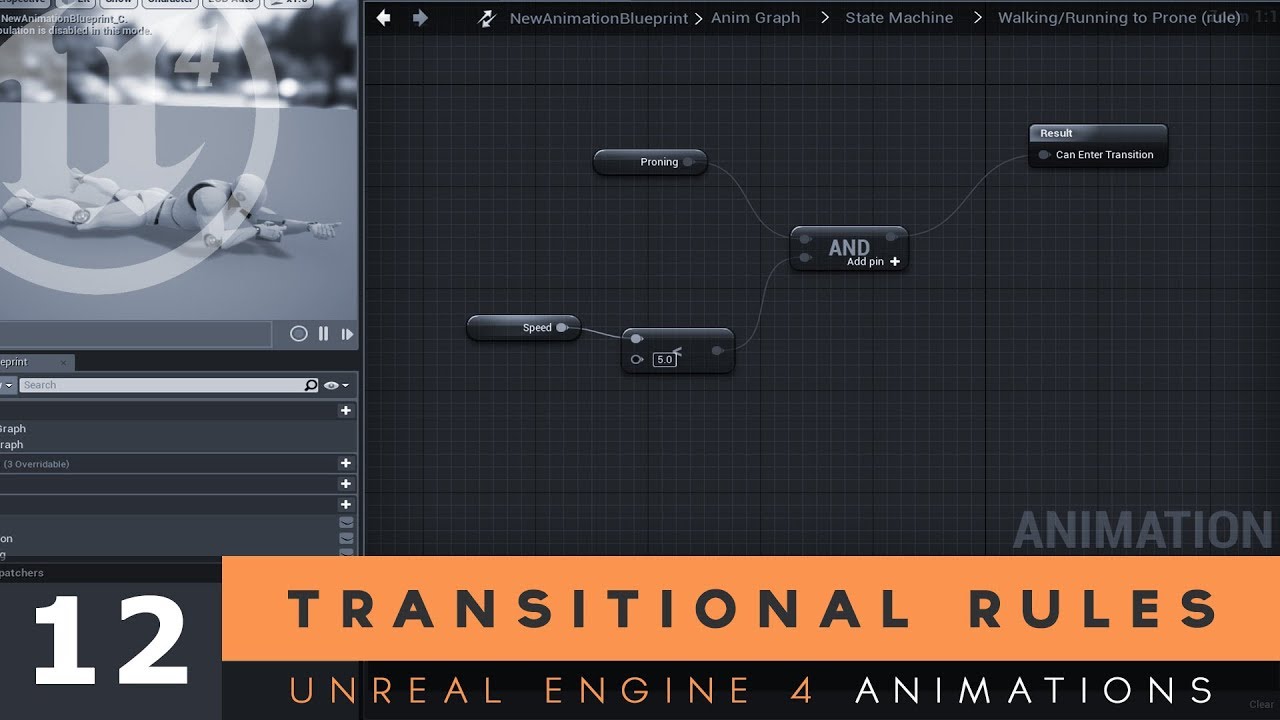
Task: Navigate to State Machine in breadcrumb
Action: click(x=899, y=18)
